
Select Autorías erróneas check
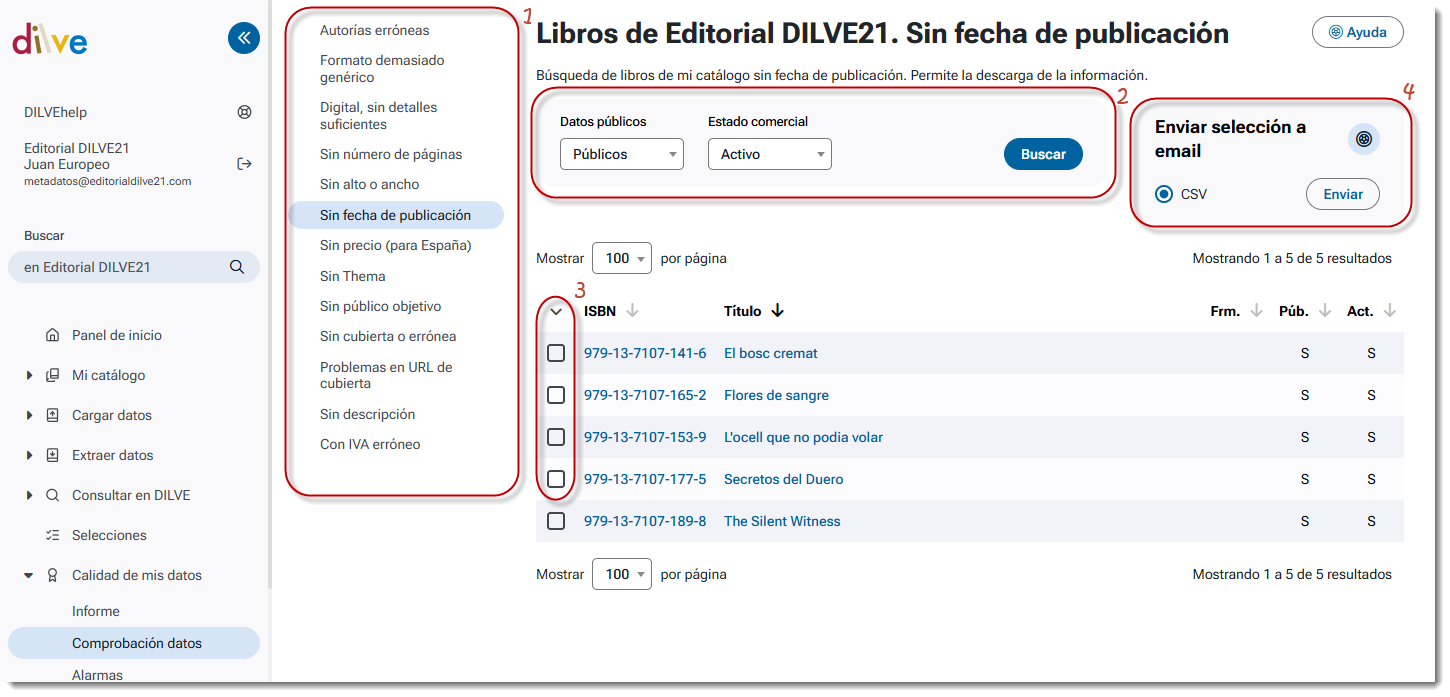pos(375,30)
